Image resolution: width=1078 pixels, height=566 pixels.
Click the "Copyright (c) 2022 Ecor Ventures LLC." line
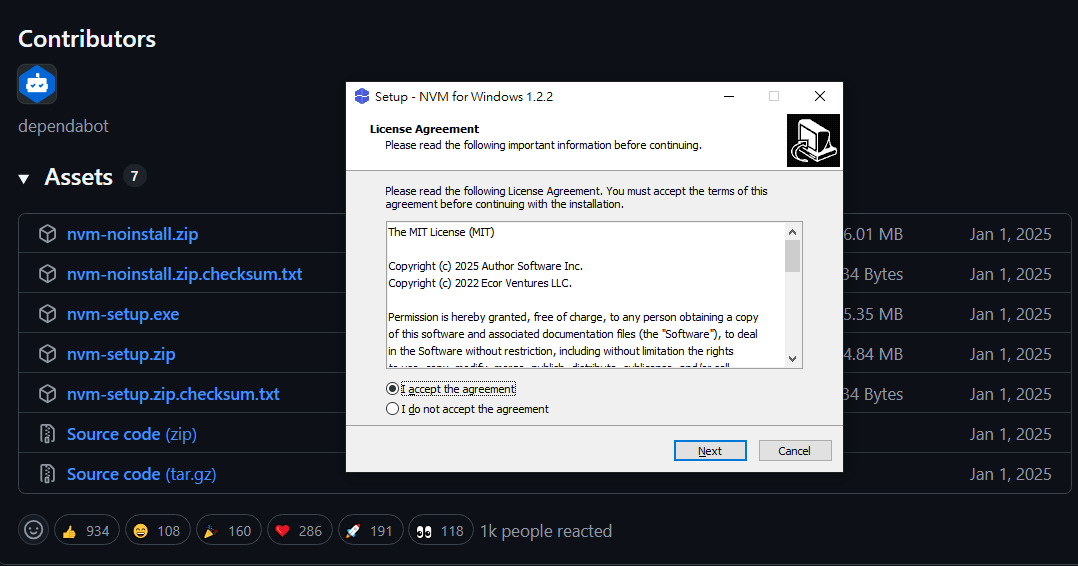pyautogui.click(x=480, y=283)
